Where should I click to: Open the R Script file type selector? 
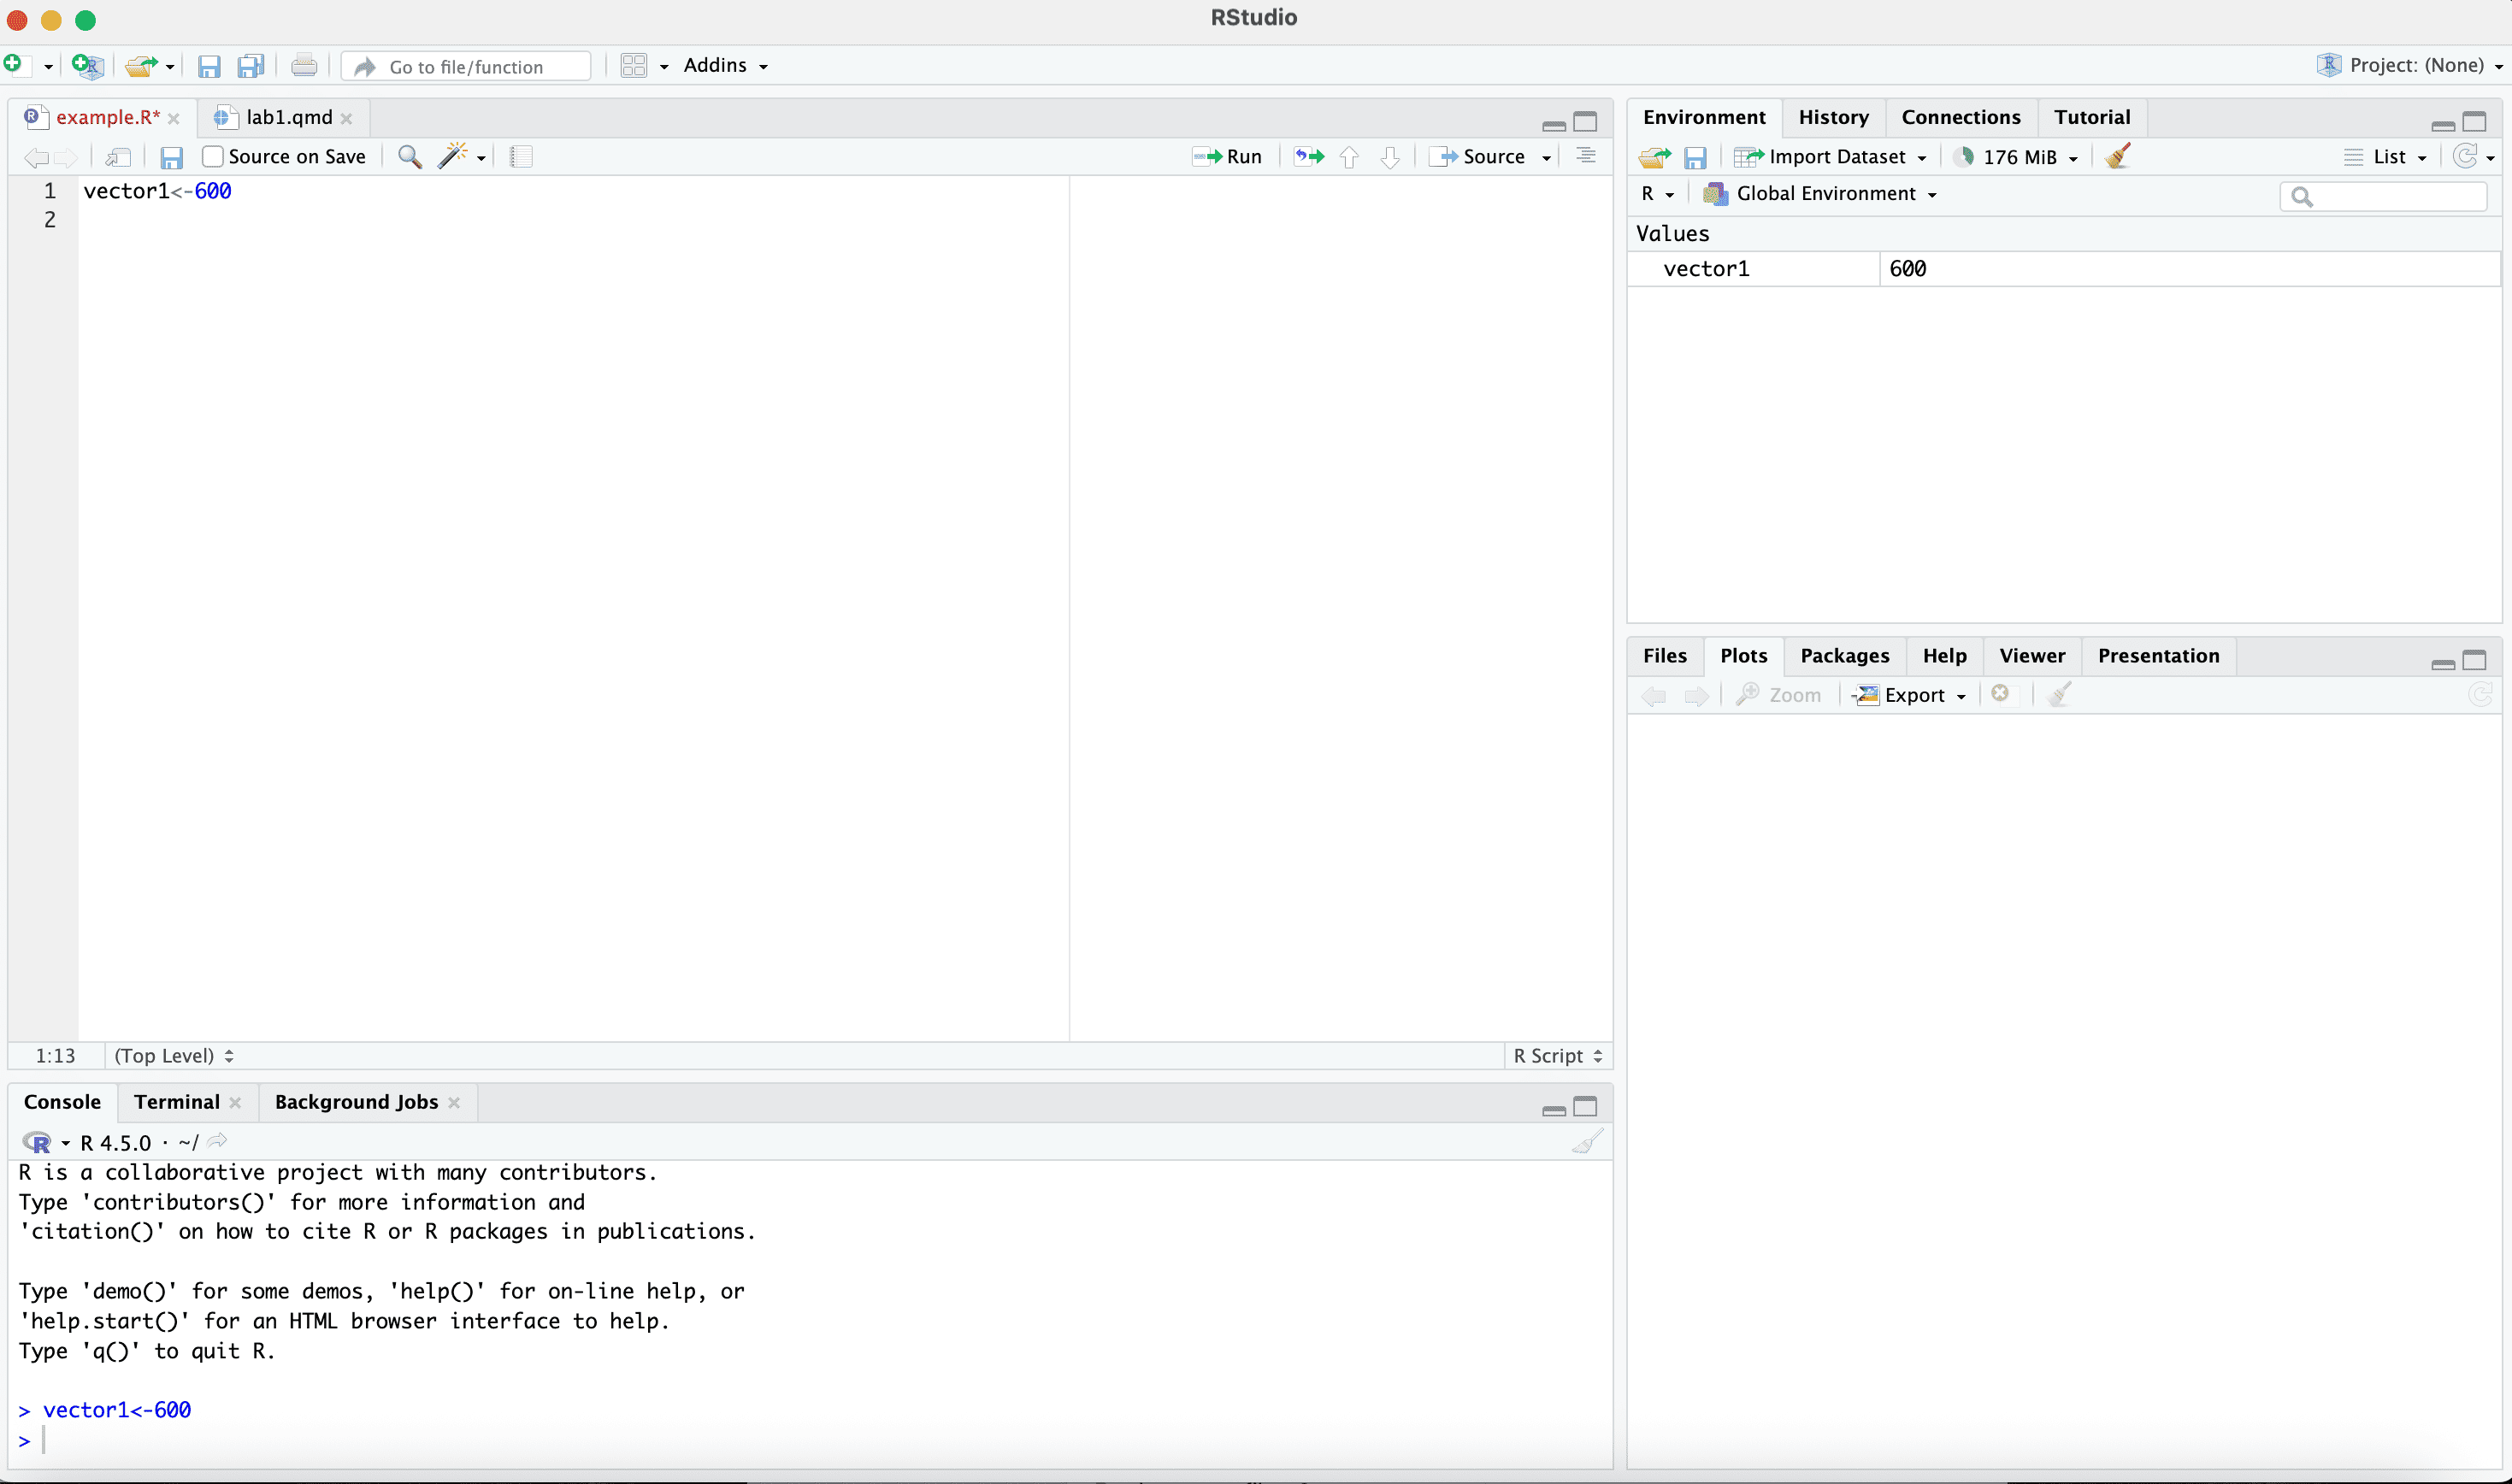coord(1557,1056)
